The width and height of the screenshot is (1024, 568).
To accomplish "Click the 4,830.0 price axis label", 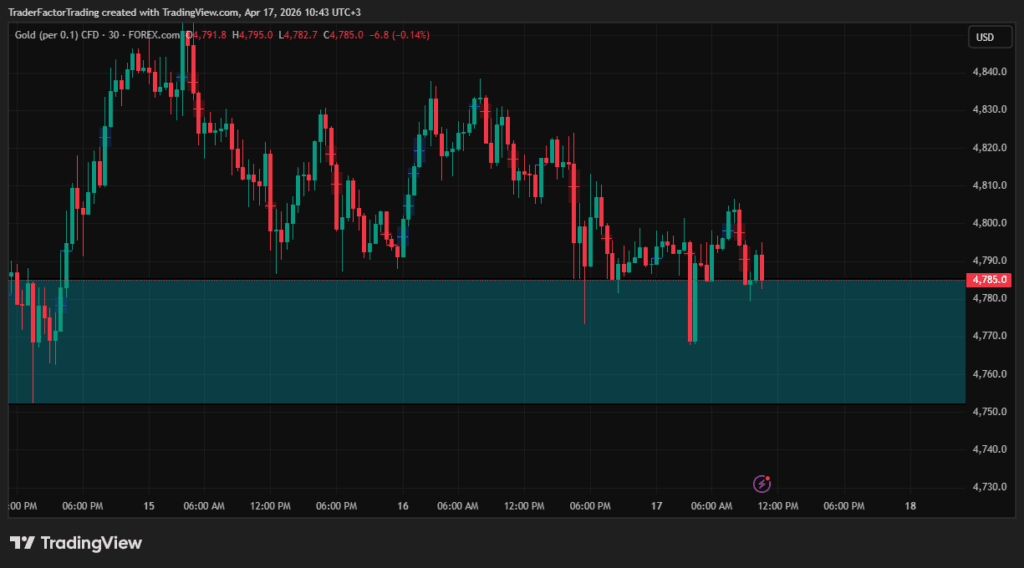I will (989, 110).
